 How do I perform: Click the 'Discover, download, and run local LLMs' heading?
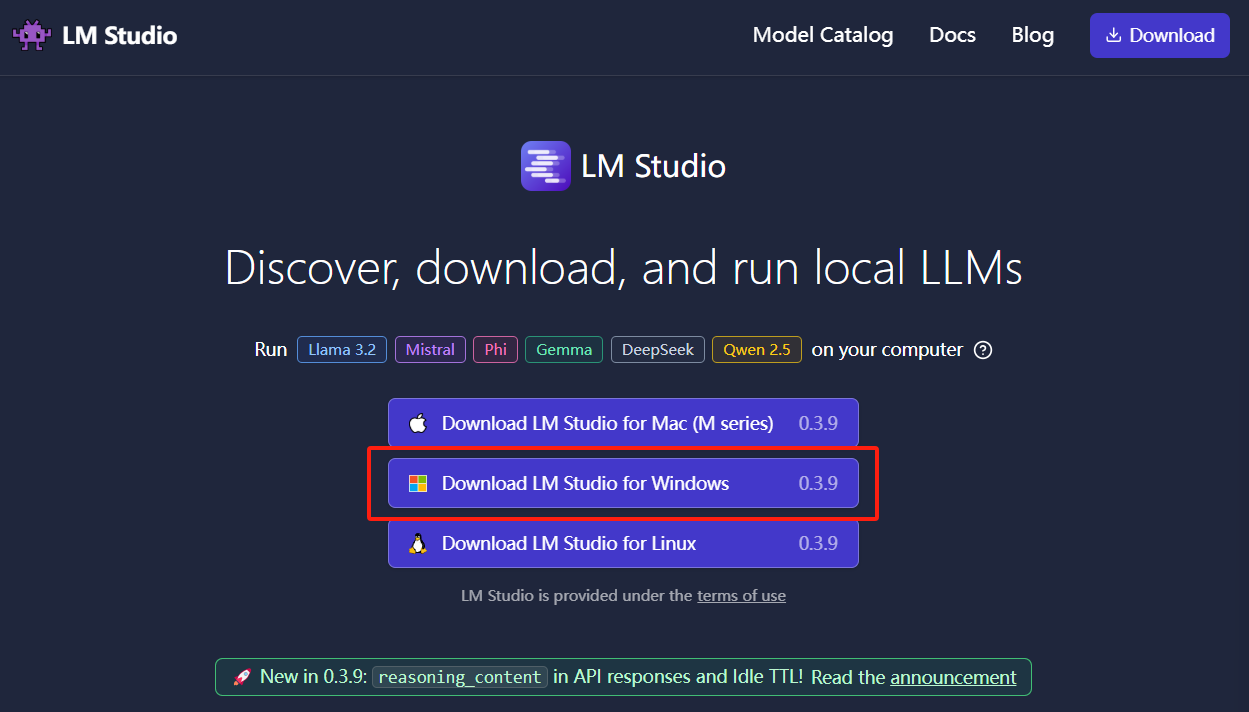(x=624, y=267)
